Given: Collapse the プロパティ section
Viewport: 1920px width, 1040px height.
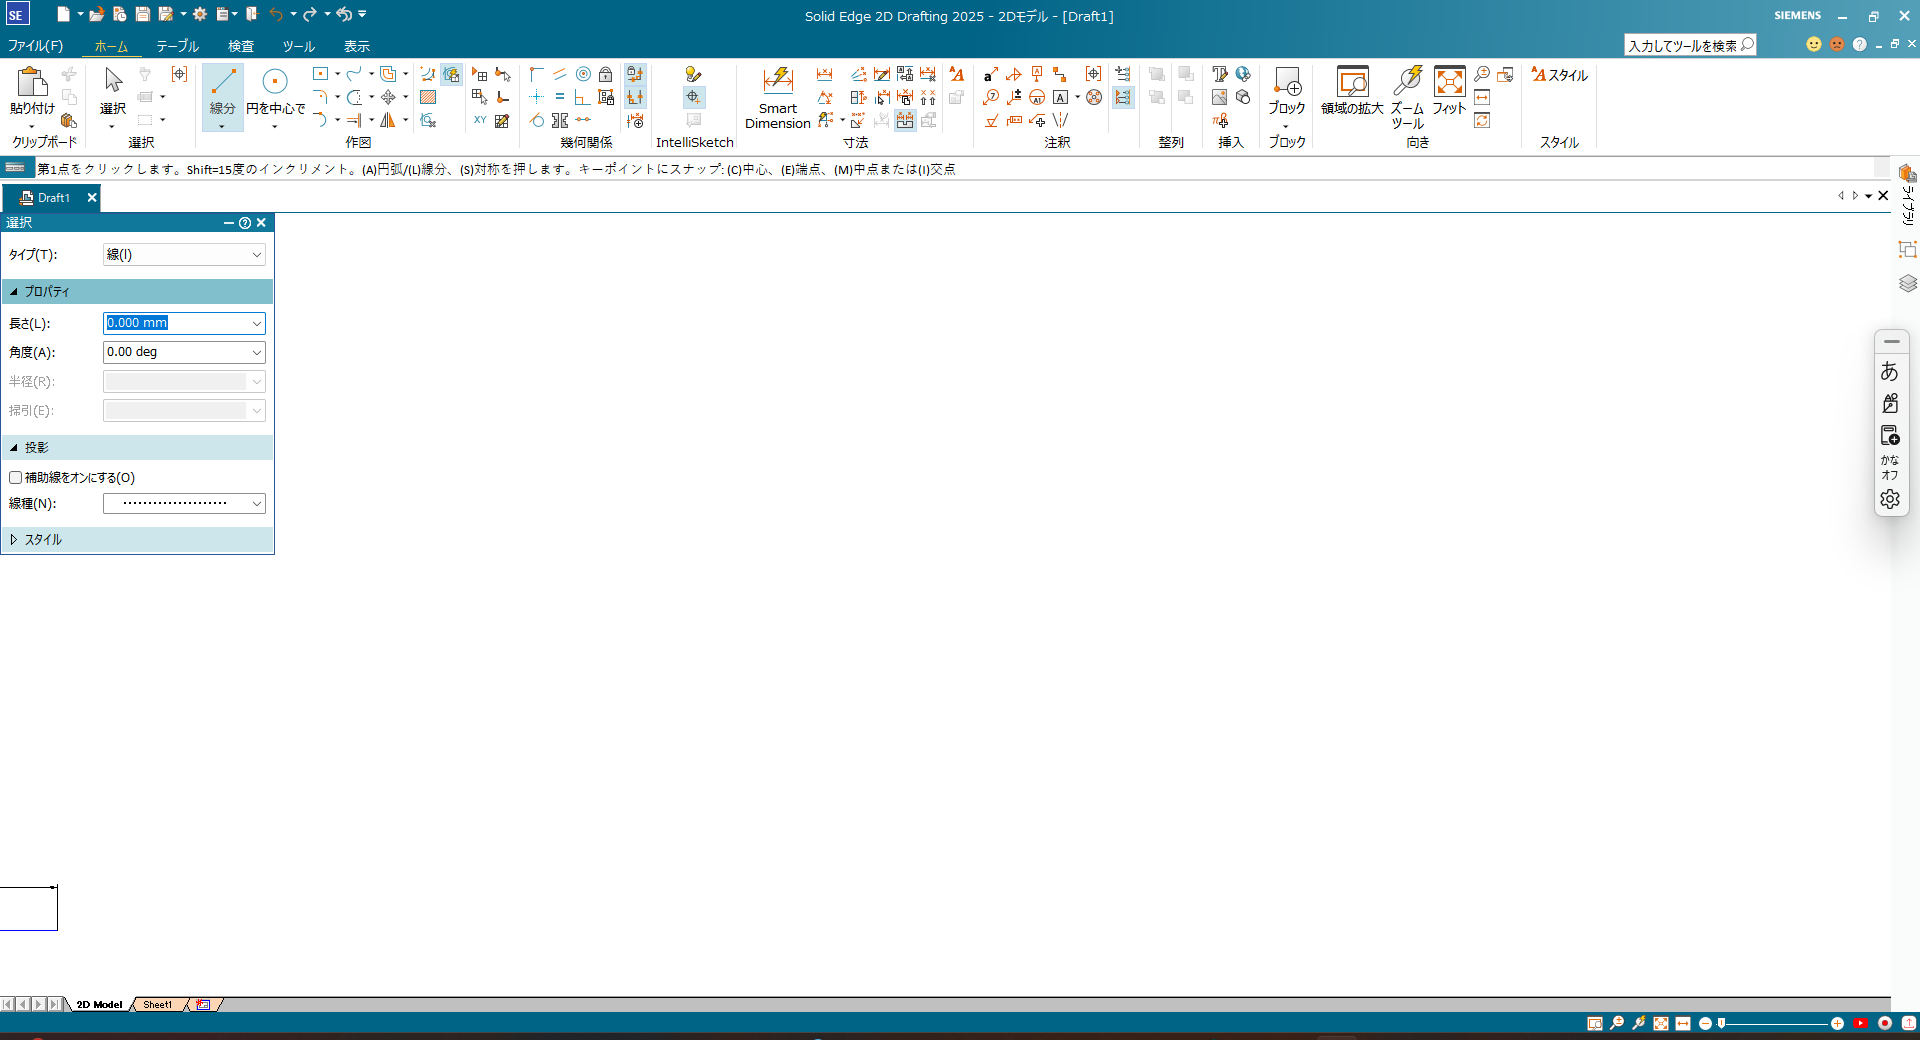Looking at the screenshot, I should click(14, 292).
